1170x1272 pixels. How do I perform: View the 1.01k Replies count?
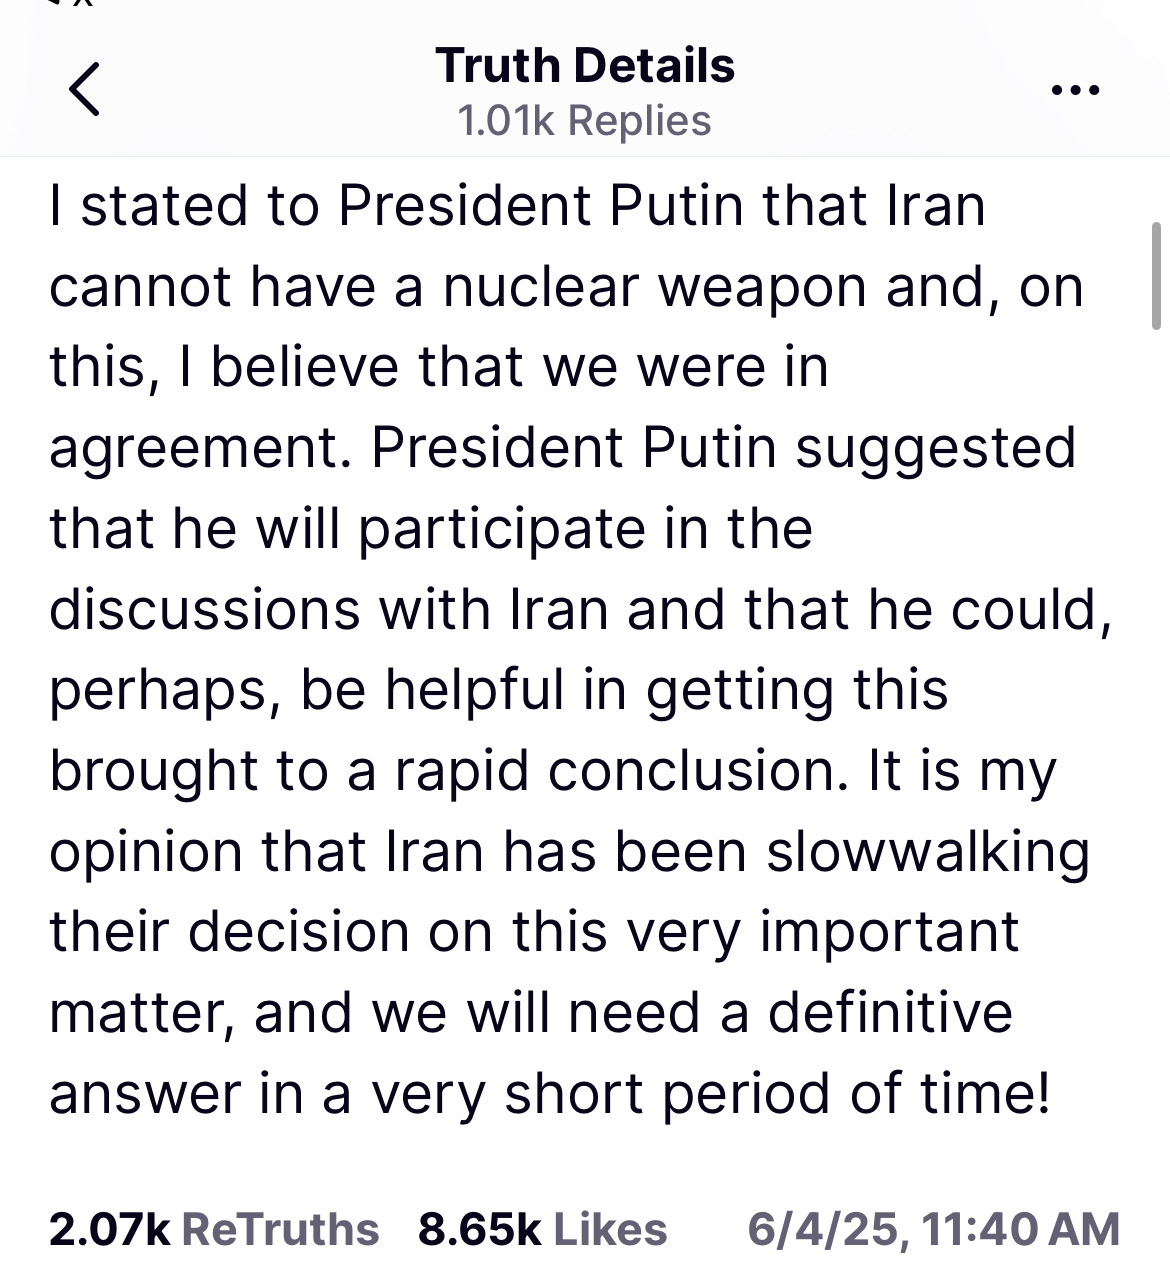coord(584,121)
